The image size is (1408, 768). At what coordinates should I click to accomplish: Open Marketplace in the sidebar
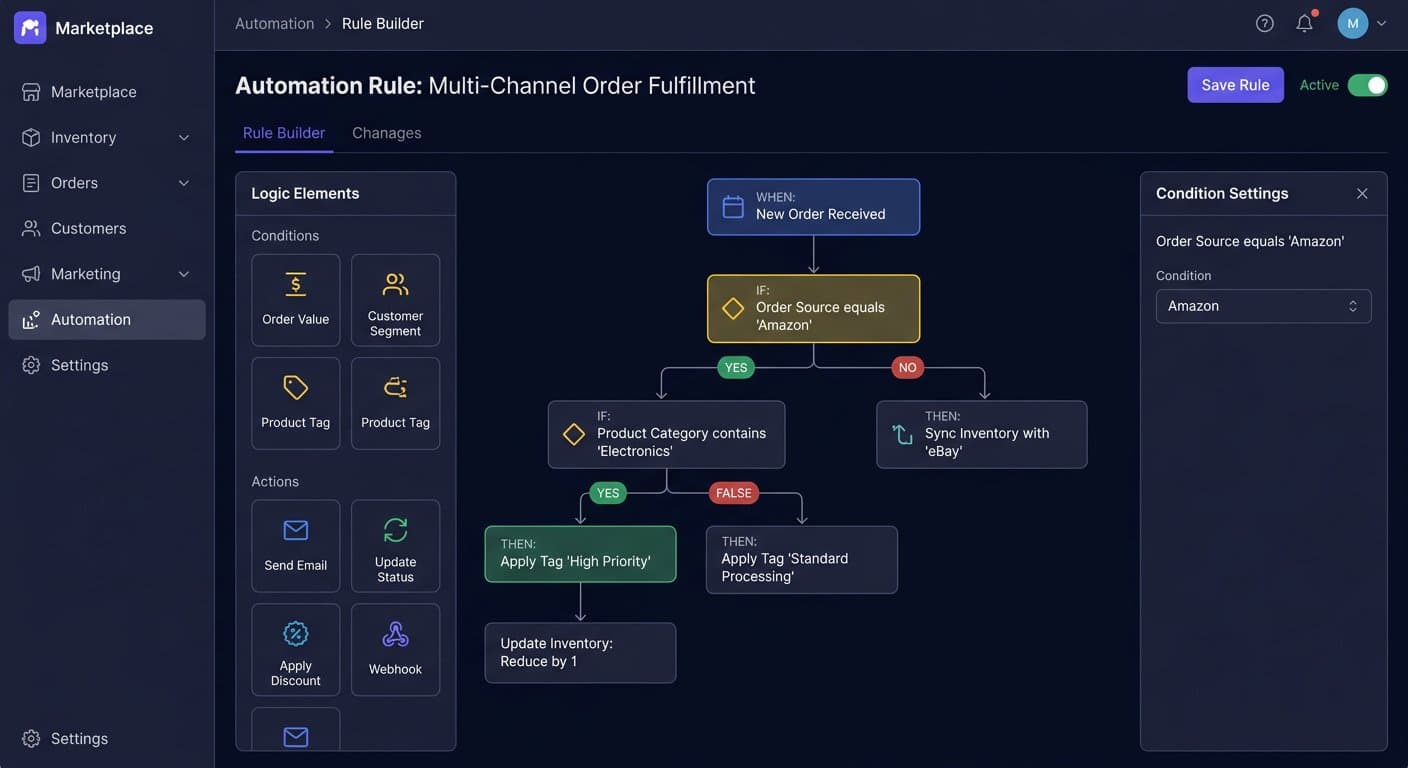coord(107,92)
